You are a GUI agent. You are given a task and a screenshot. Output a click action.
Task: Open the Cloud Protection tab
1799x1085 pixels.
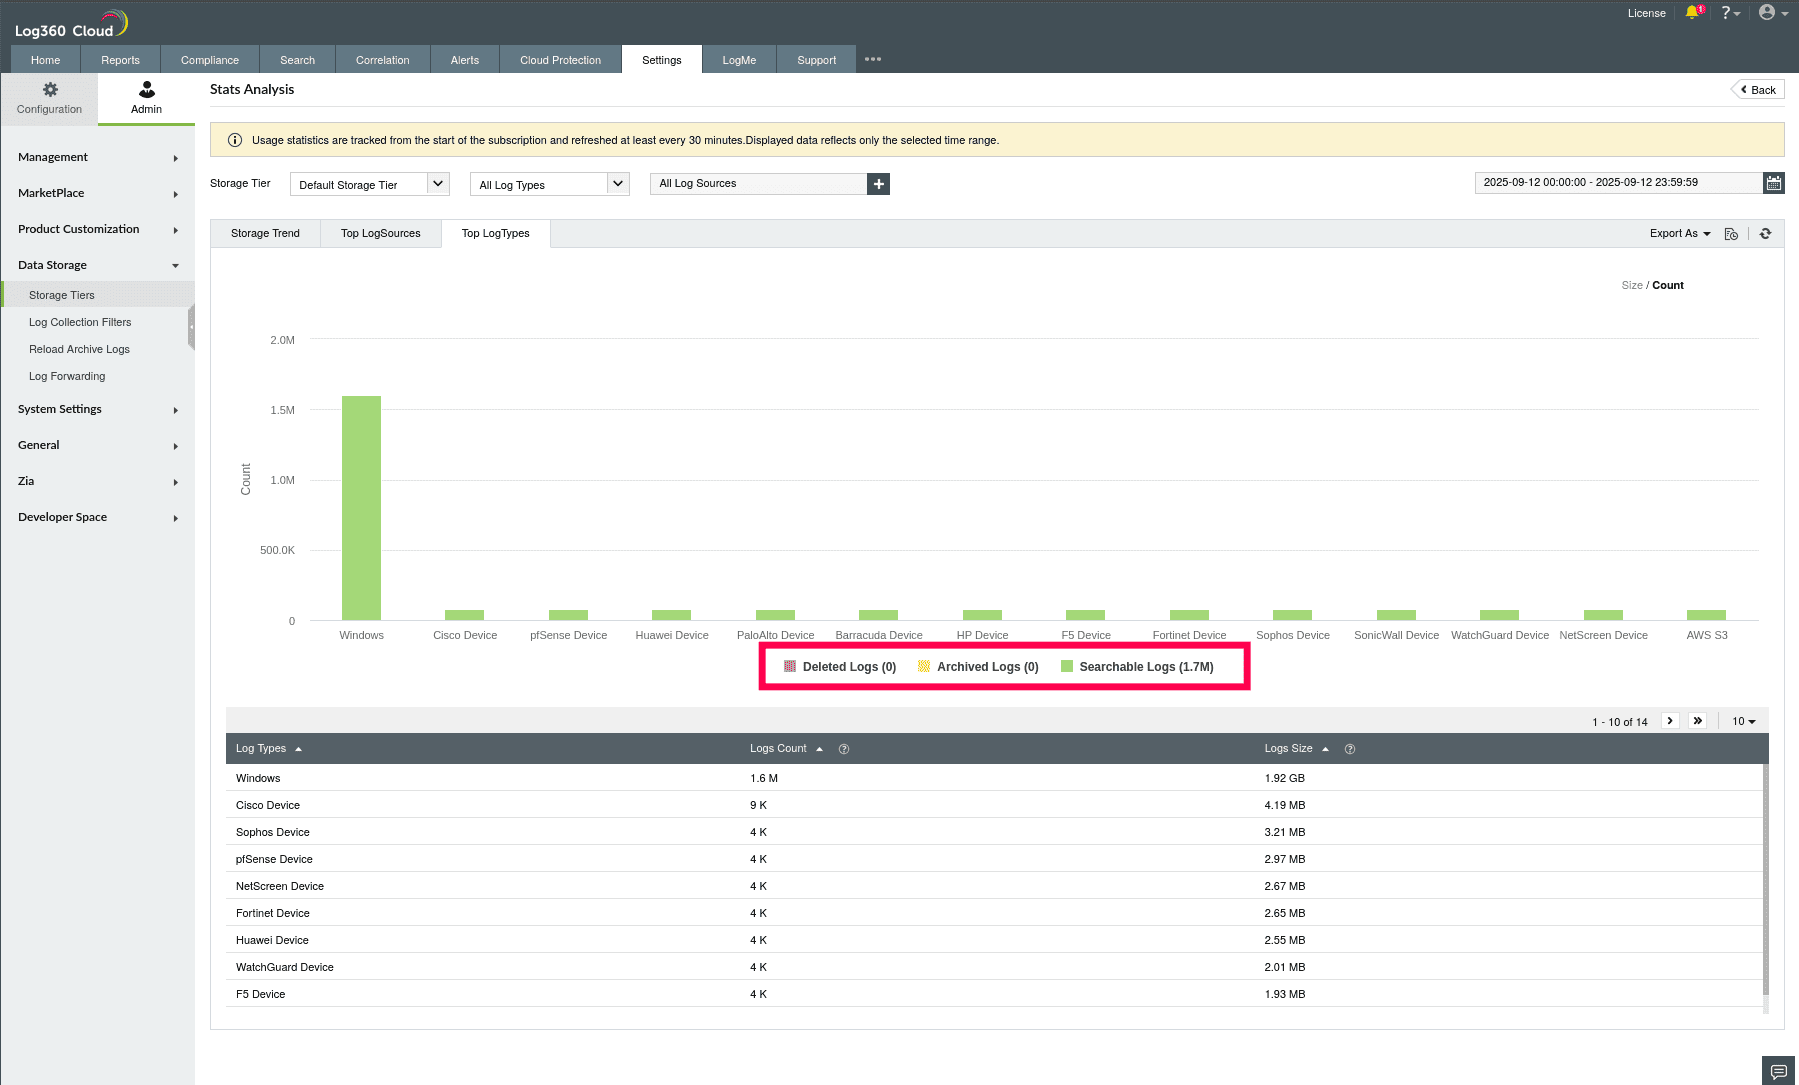coord(560,60)
